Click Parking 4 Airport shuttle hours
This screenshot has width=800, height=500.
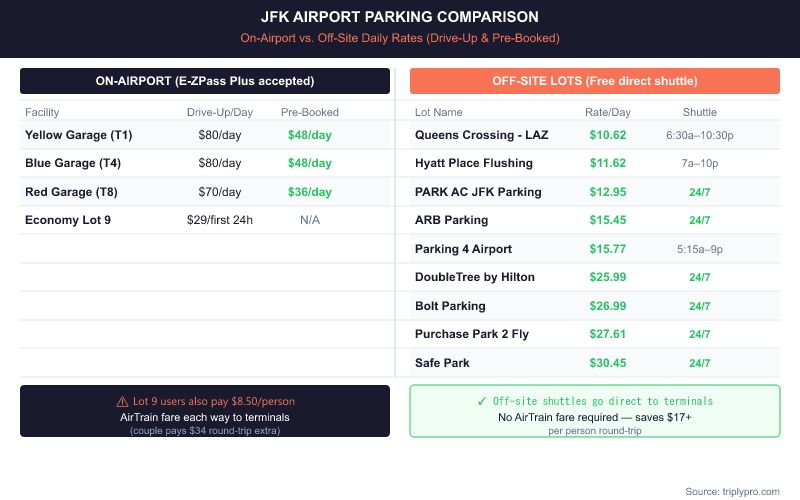pyautogui.click(x=700, y=249)
